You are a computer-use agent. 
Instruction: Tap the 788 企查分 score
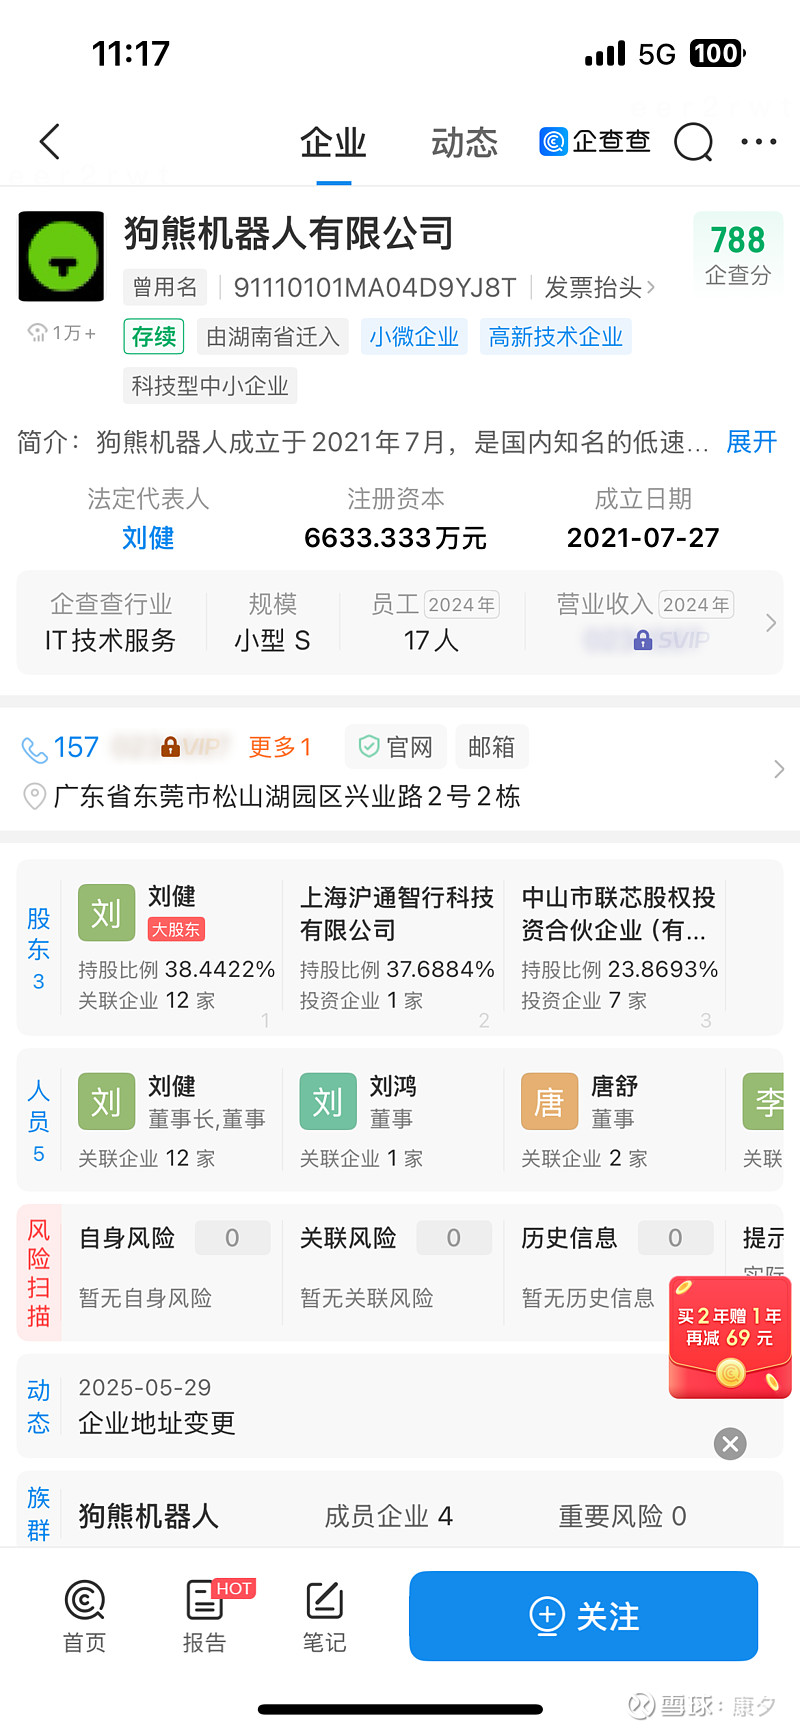pyautogui.click(x=738, y=255)
